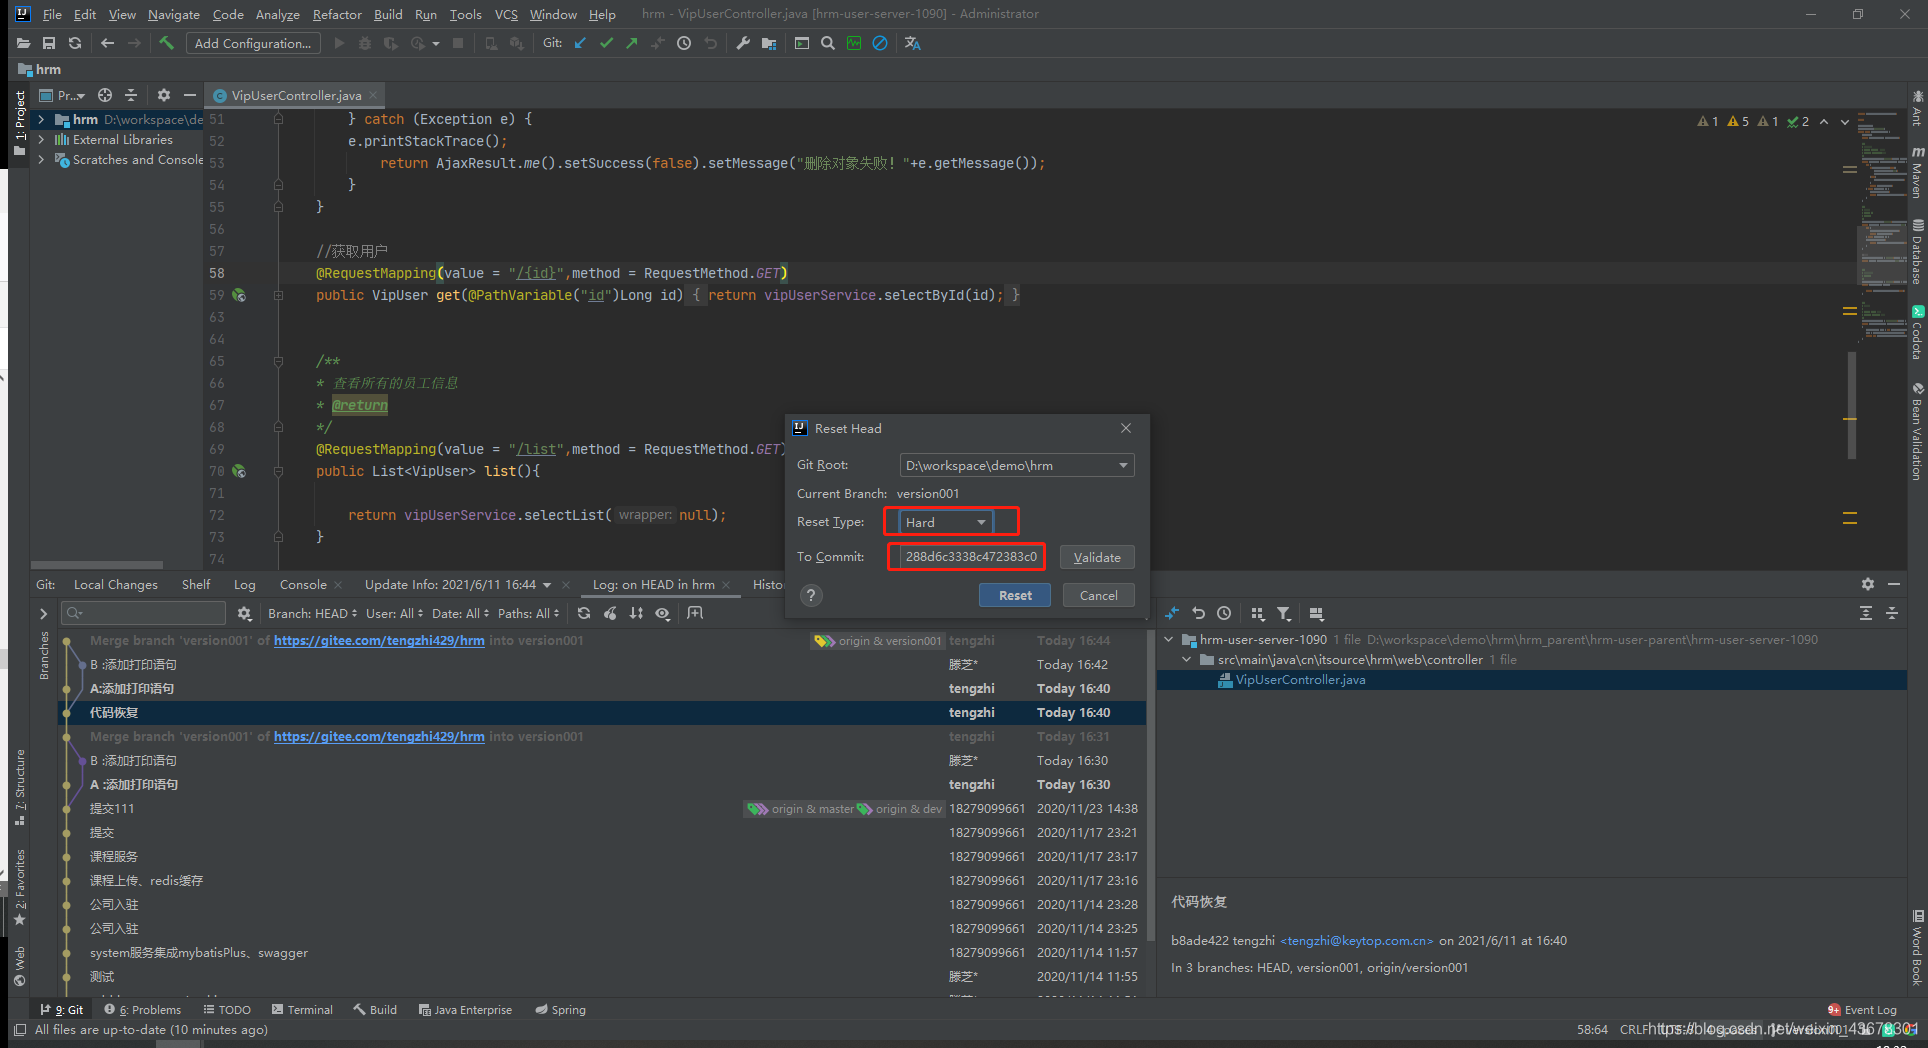
Task: Select VipUserController.java in changes tree
Action: [x=1300, y=679]
